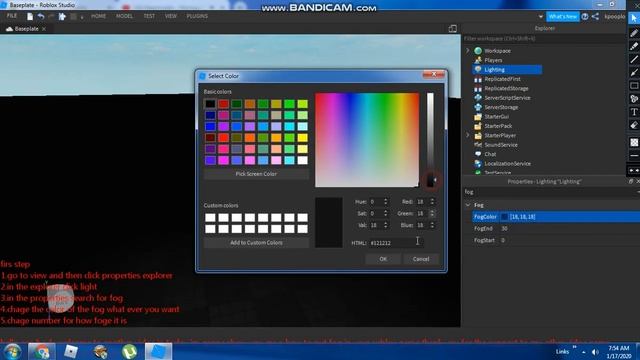The height and width of the screenshot is (360, 640).
Task: Close the Baseplate document tab
Action: click(44, 29)
